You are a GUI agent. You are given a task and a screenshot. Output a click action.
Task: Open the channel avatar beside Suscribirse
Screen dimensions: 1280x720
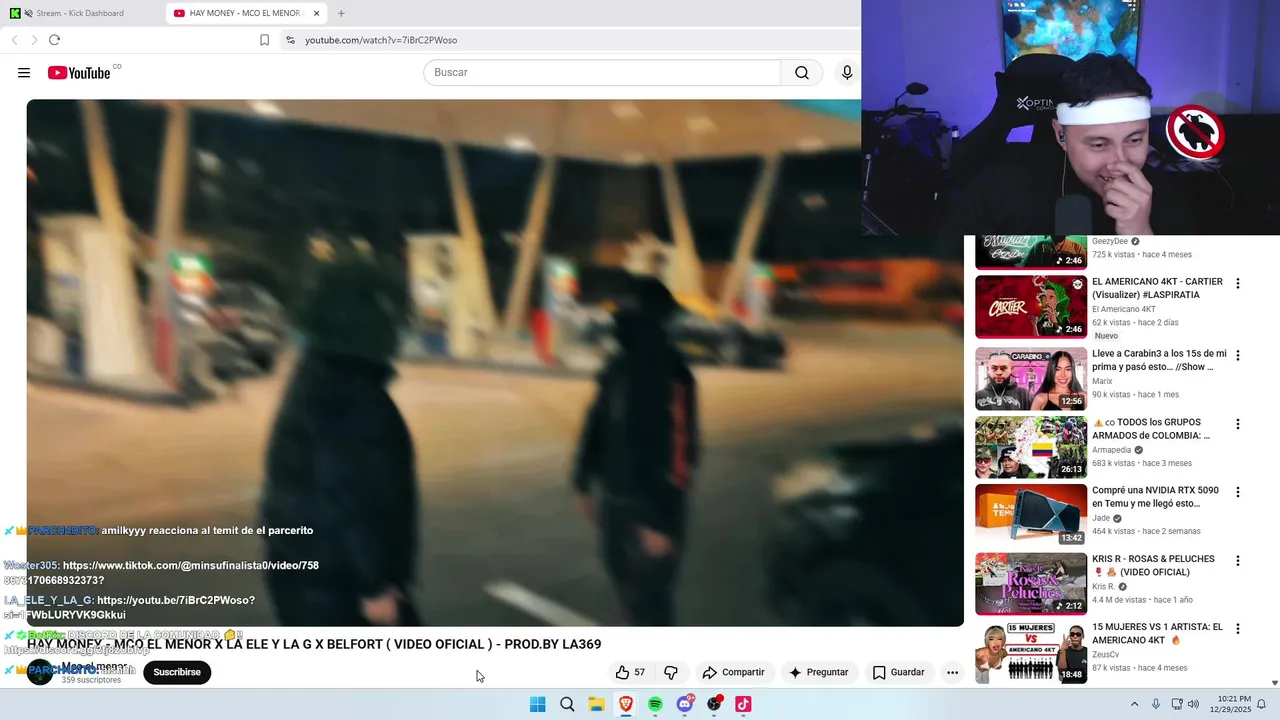pyautogui.click(x=40, y=672)
